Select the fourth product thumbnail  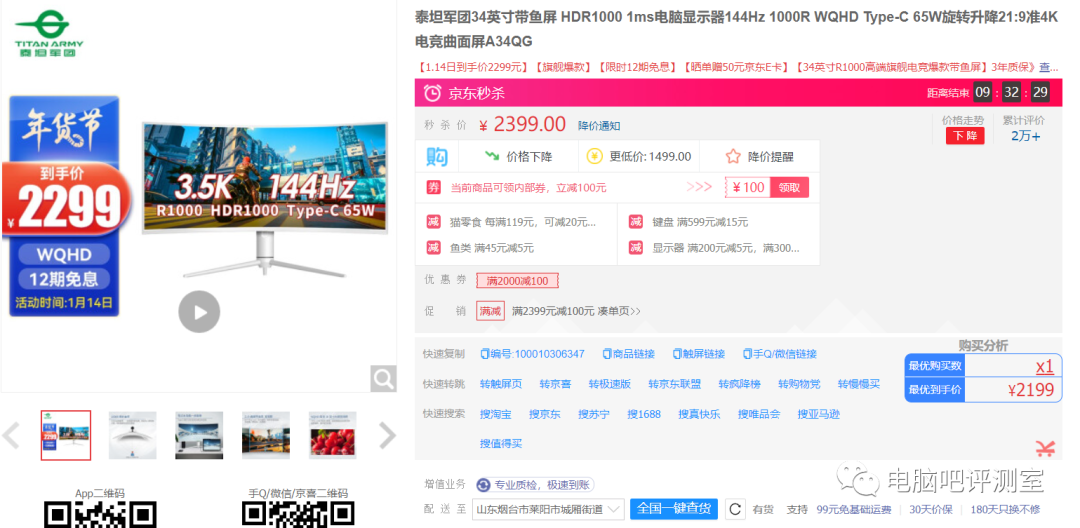click(266, 435)
